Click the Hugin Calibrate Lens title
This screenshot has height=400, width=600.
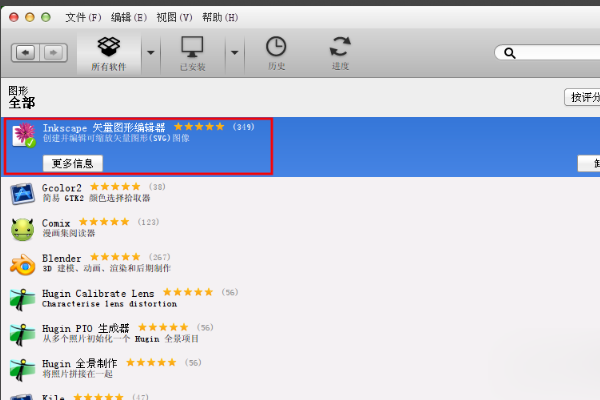pos(98,293)
